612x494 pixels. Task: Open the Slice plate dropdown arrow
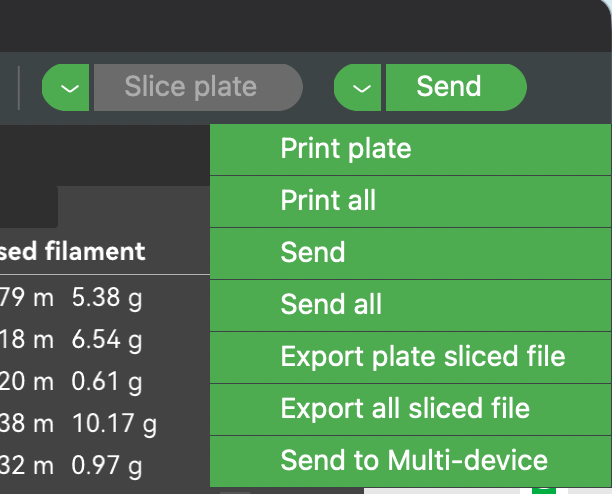[x=68, y=87]
